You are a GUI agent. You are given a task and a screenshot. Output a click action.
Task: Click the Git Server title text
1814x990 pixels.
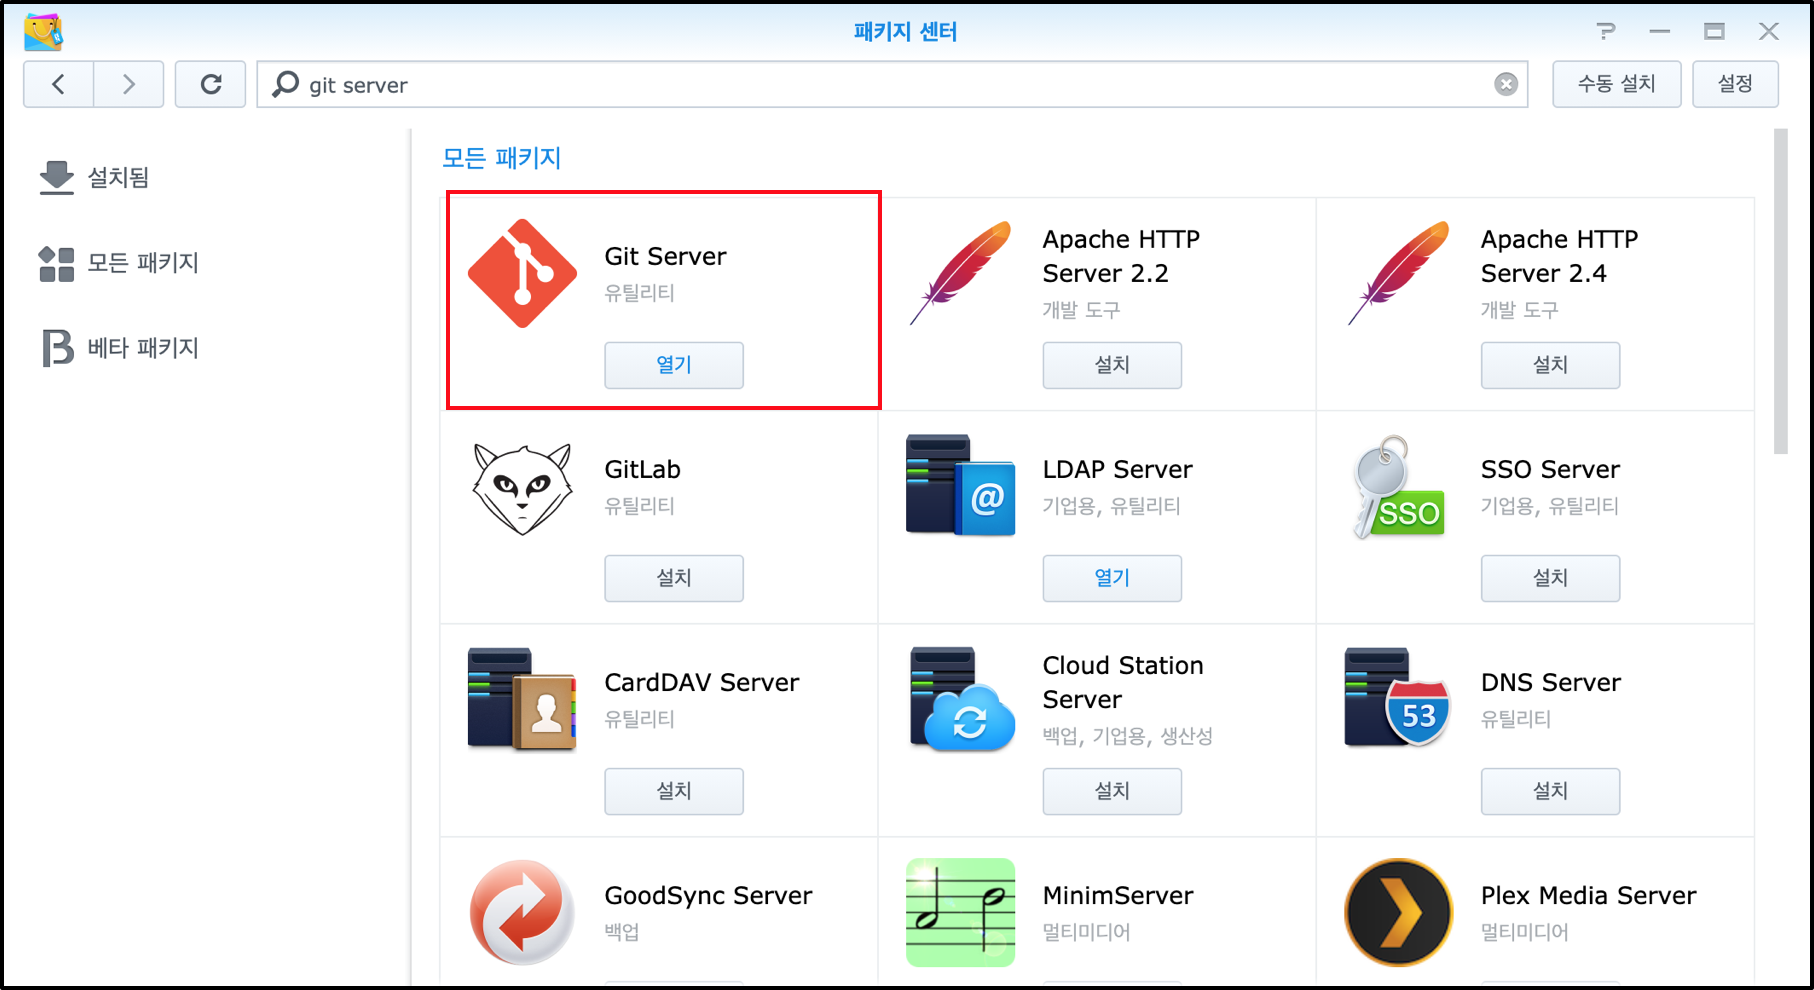[x=665, y=256]
